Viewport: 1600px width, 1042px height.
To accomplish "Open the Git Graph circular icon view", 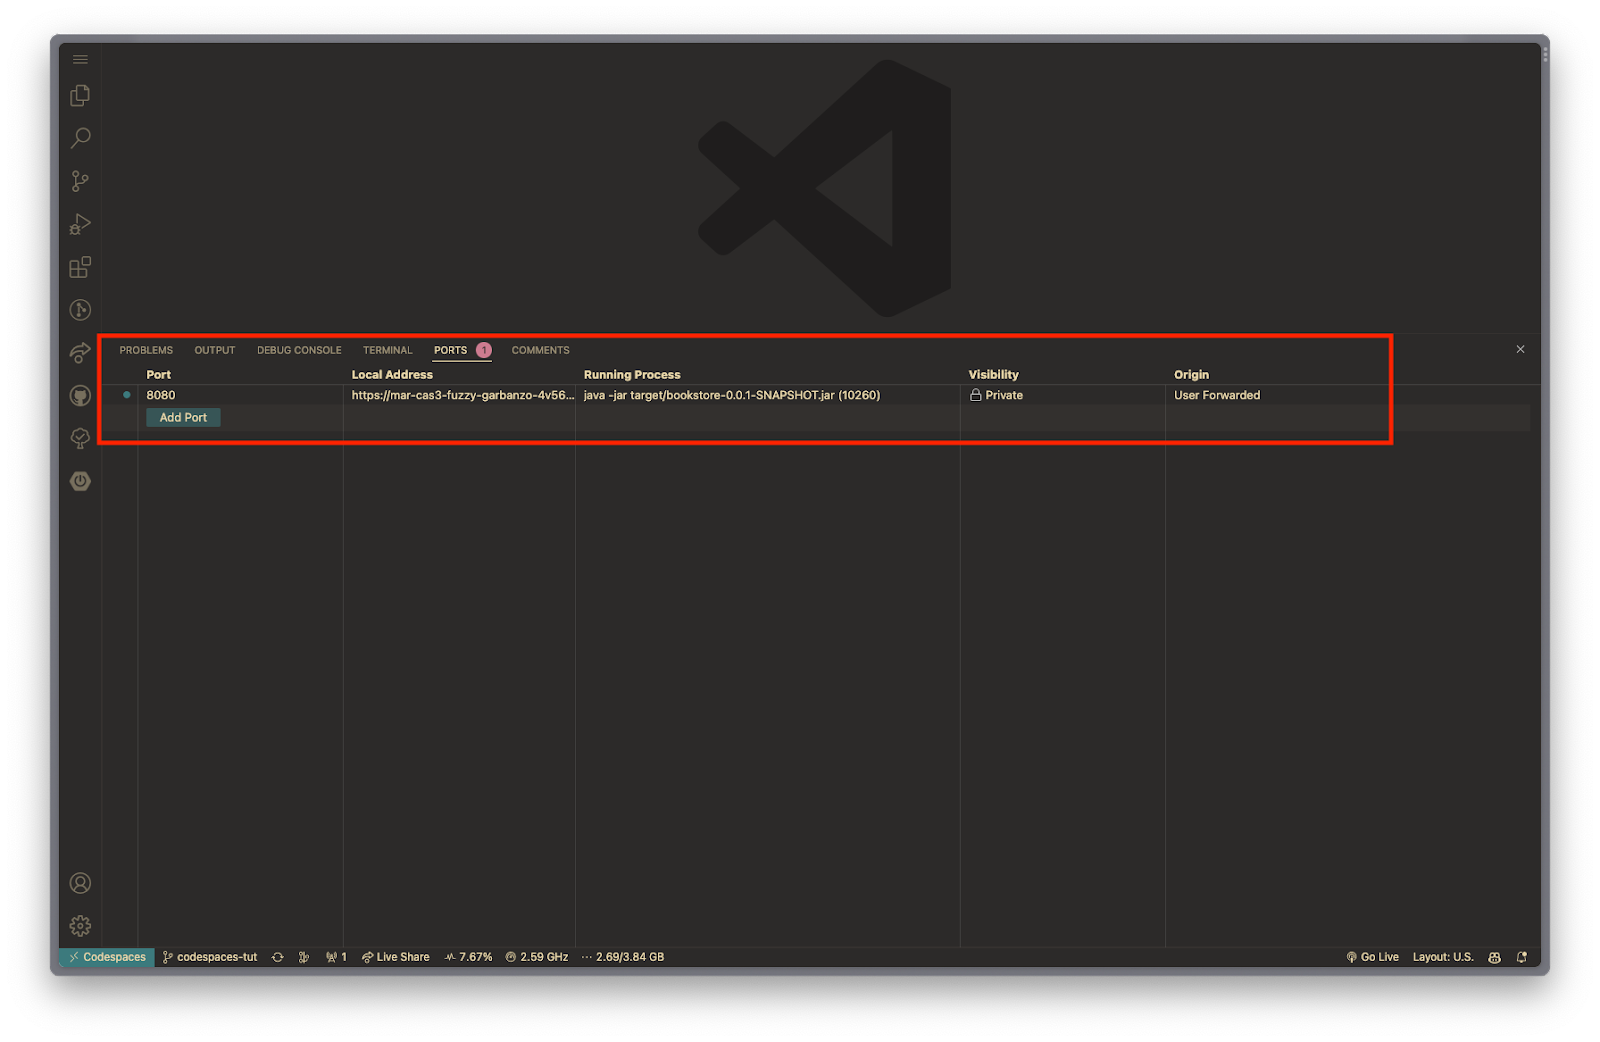I will click(80, 310).
